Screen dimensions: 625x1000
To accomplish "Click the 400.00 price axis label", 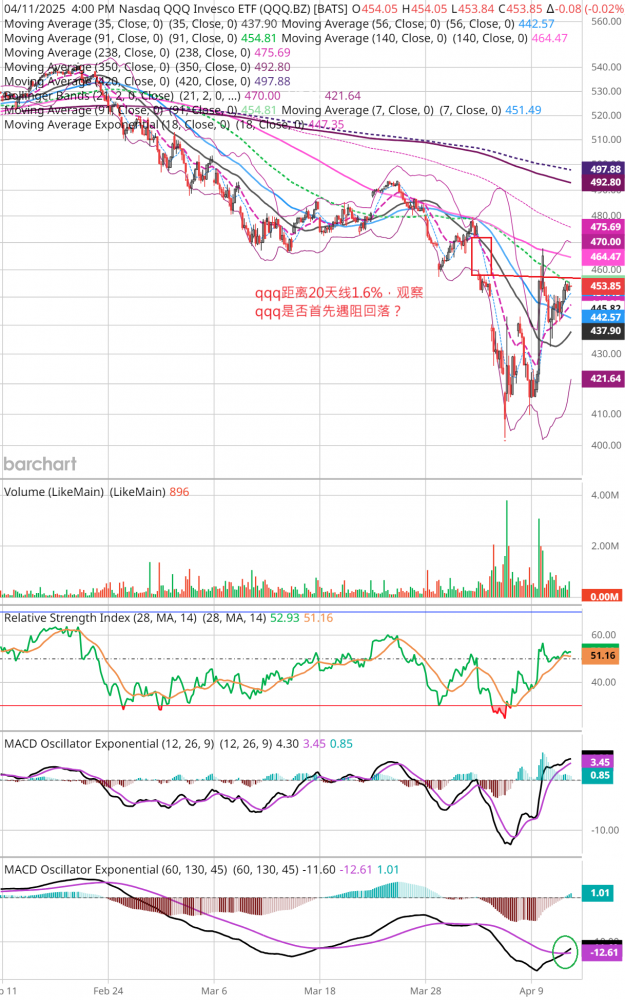I will pyautogui.click(x=606, y=445).
